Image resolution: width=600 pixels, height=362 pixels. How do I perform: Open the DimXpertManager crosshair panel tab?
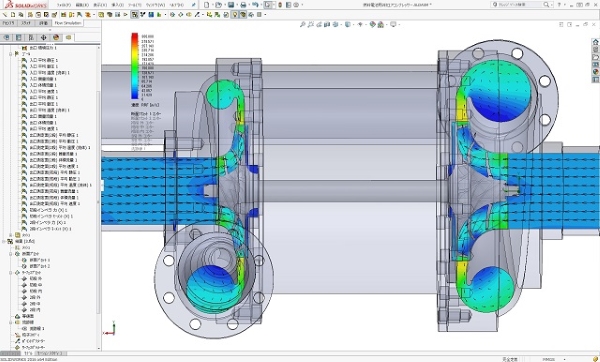[x=43, y=38]
